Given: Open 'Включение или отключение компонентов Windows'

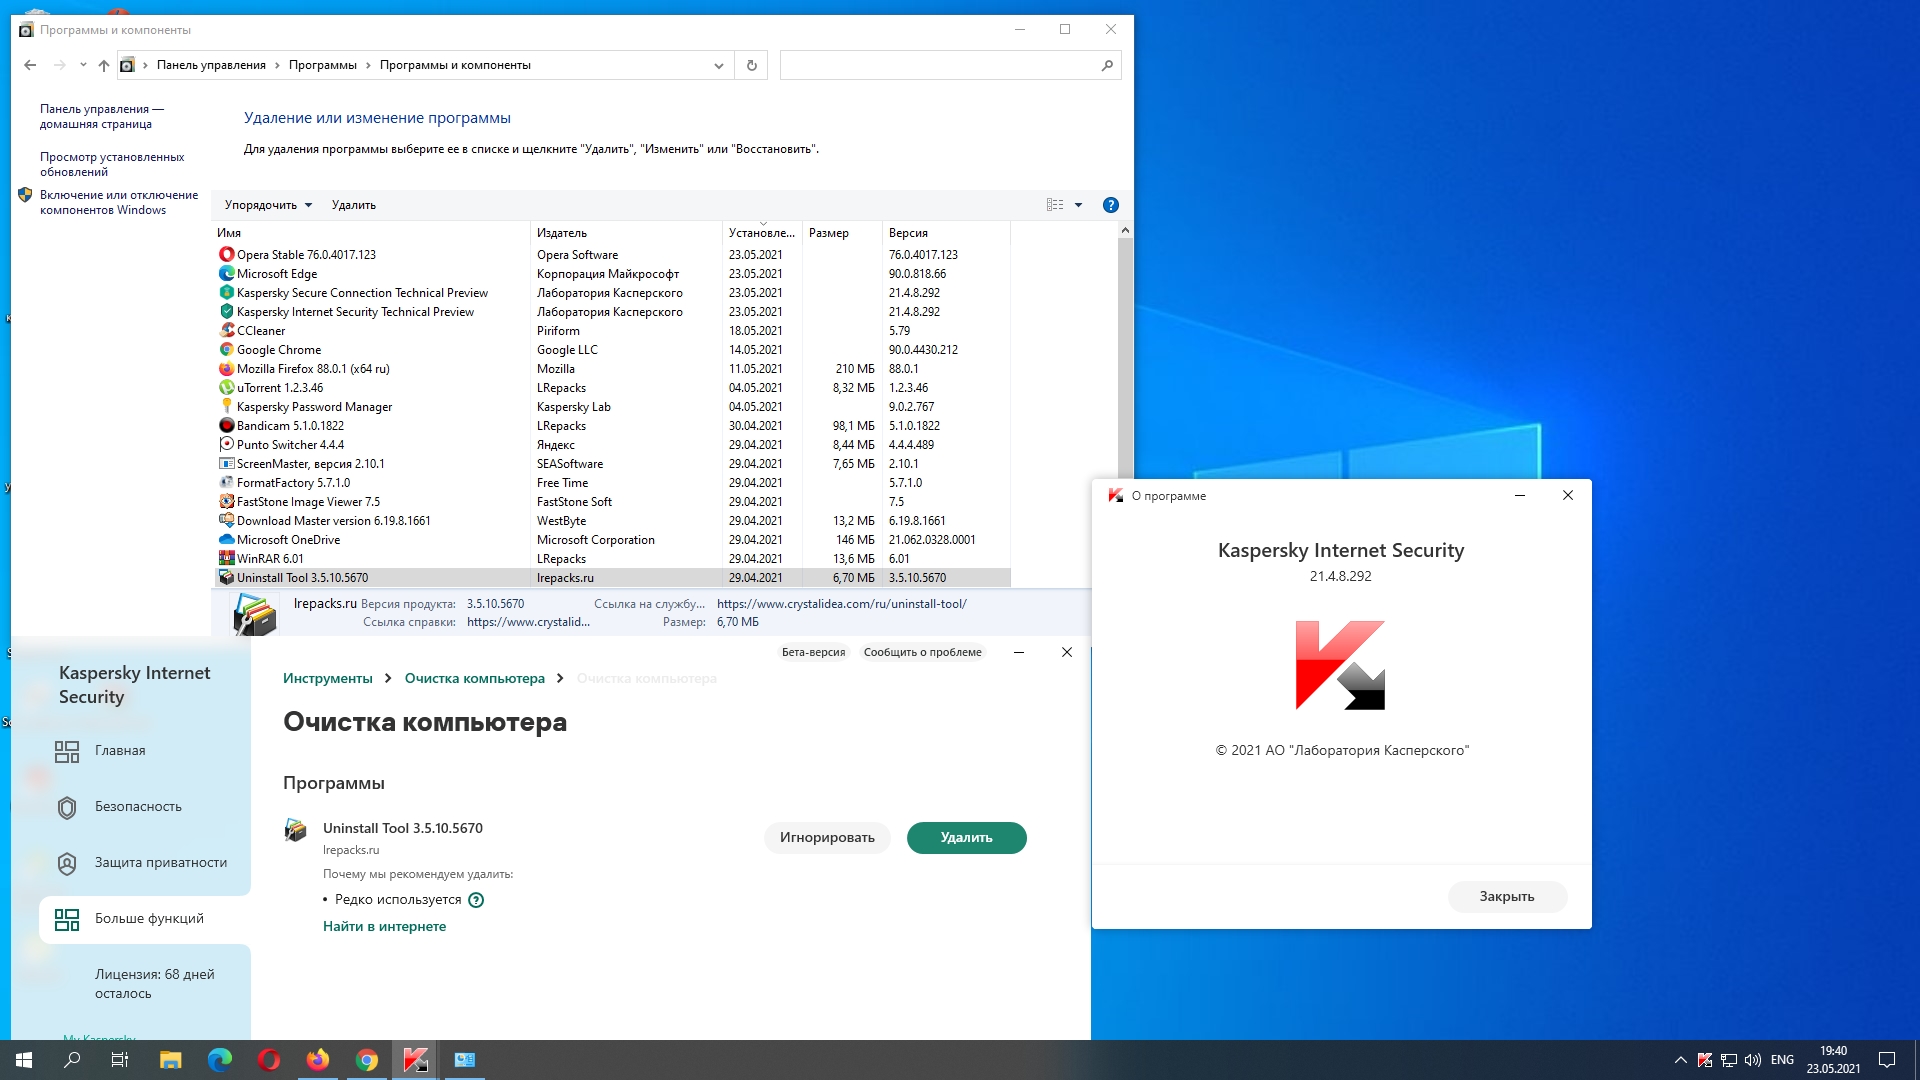Looking at the screenshot, I should (x=118, y=202).
